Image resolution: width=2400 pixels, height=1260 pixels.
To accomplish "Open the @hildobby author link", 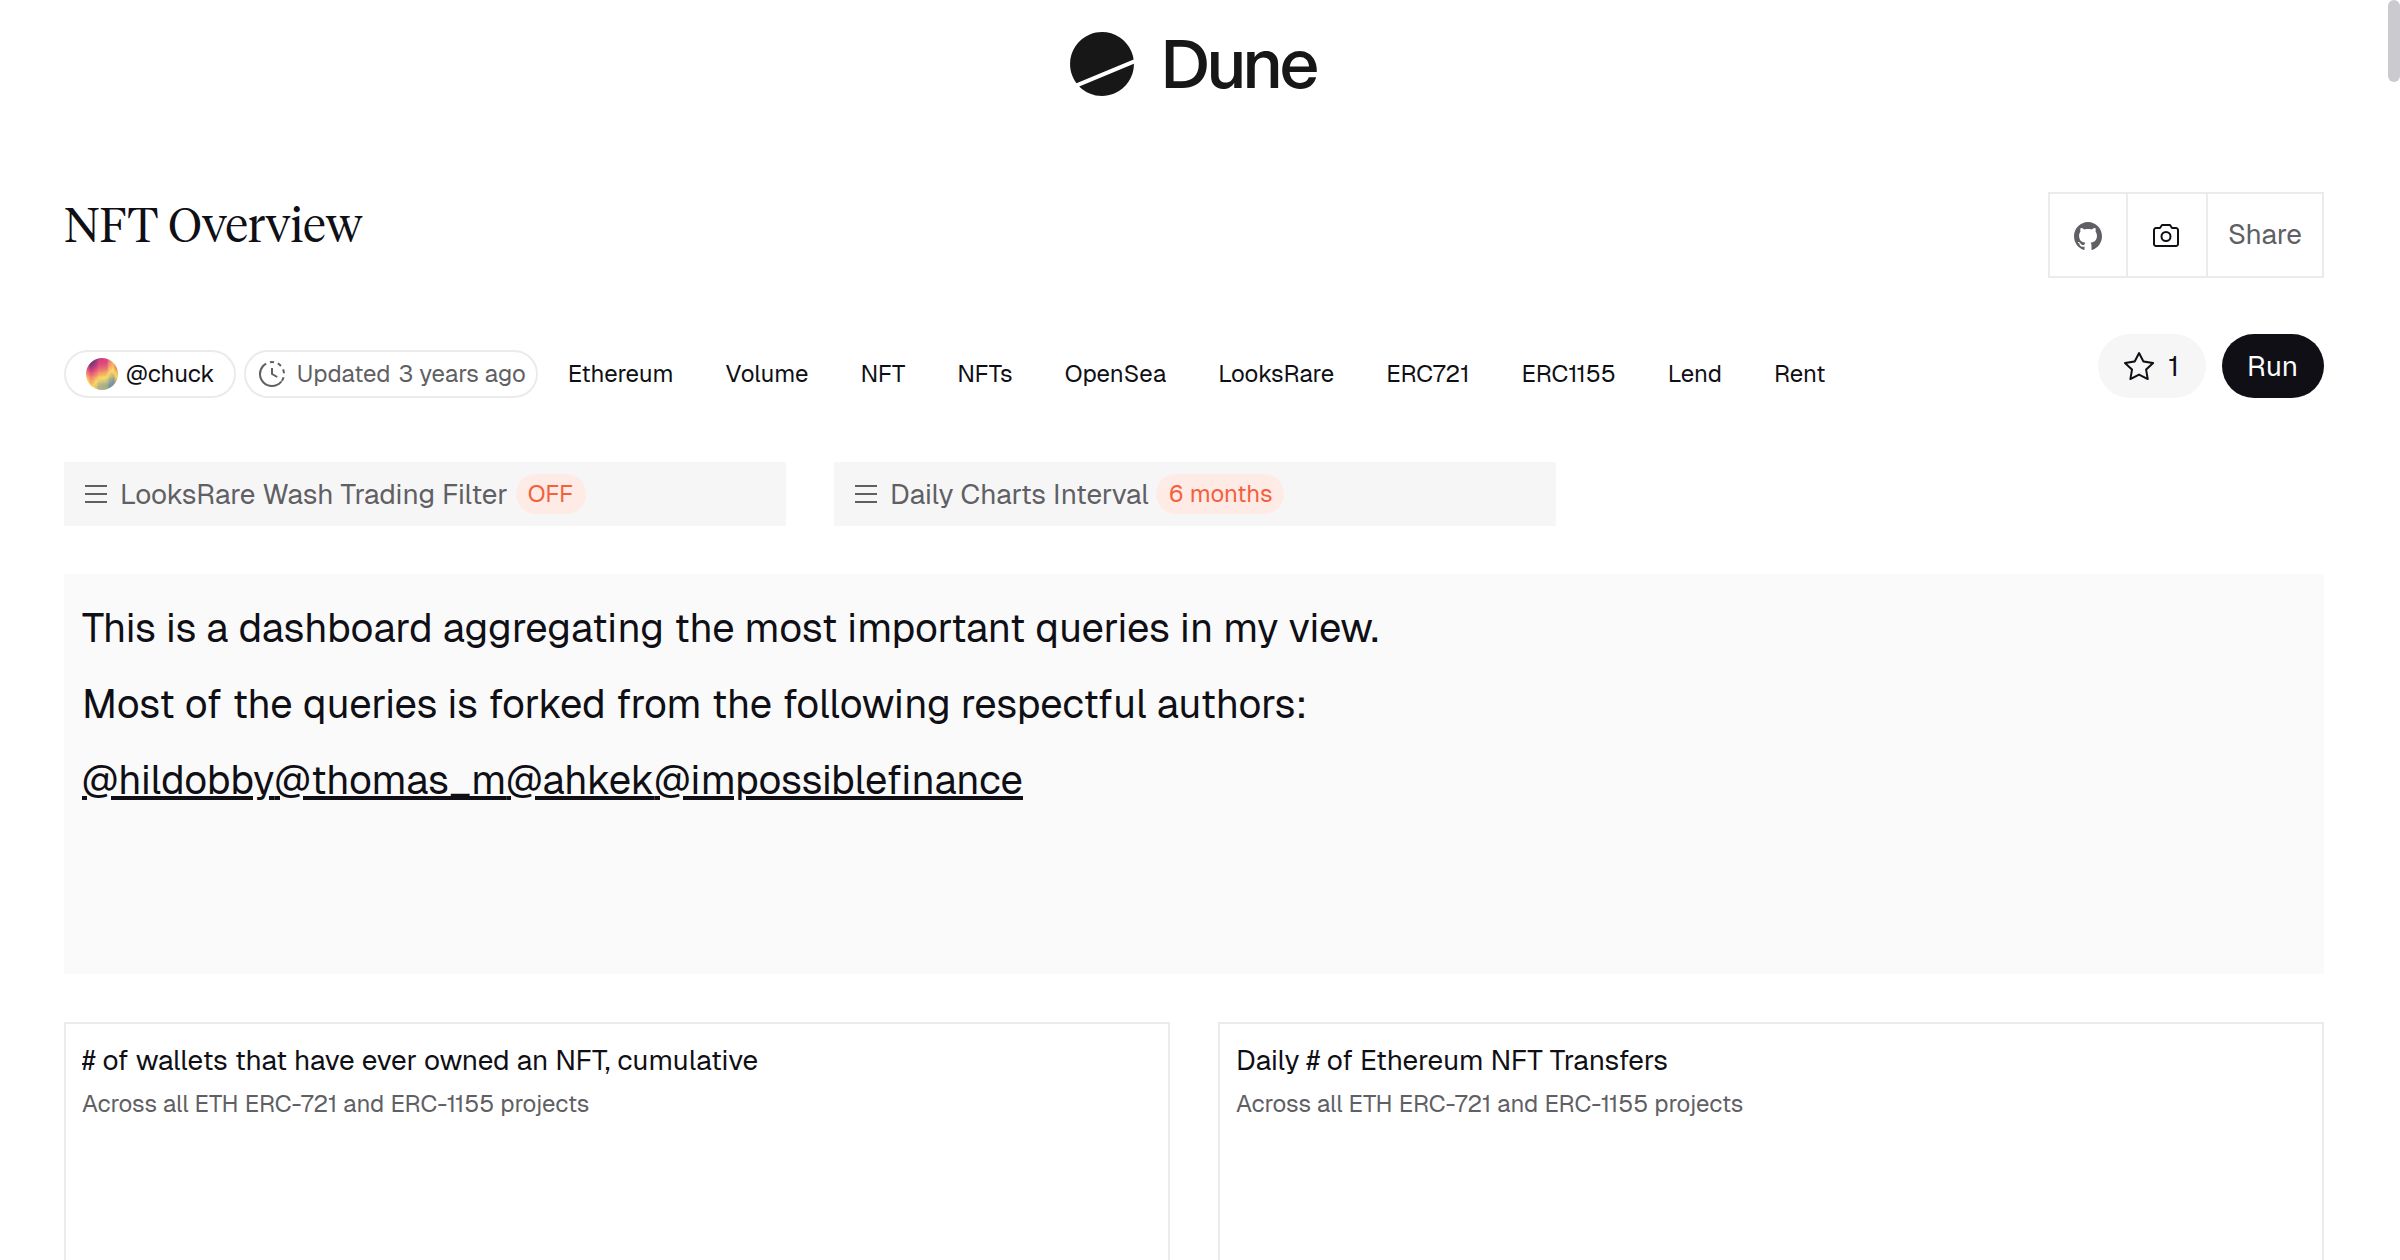I will [177, 780].
